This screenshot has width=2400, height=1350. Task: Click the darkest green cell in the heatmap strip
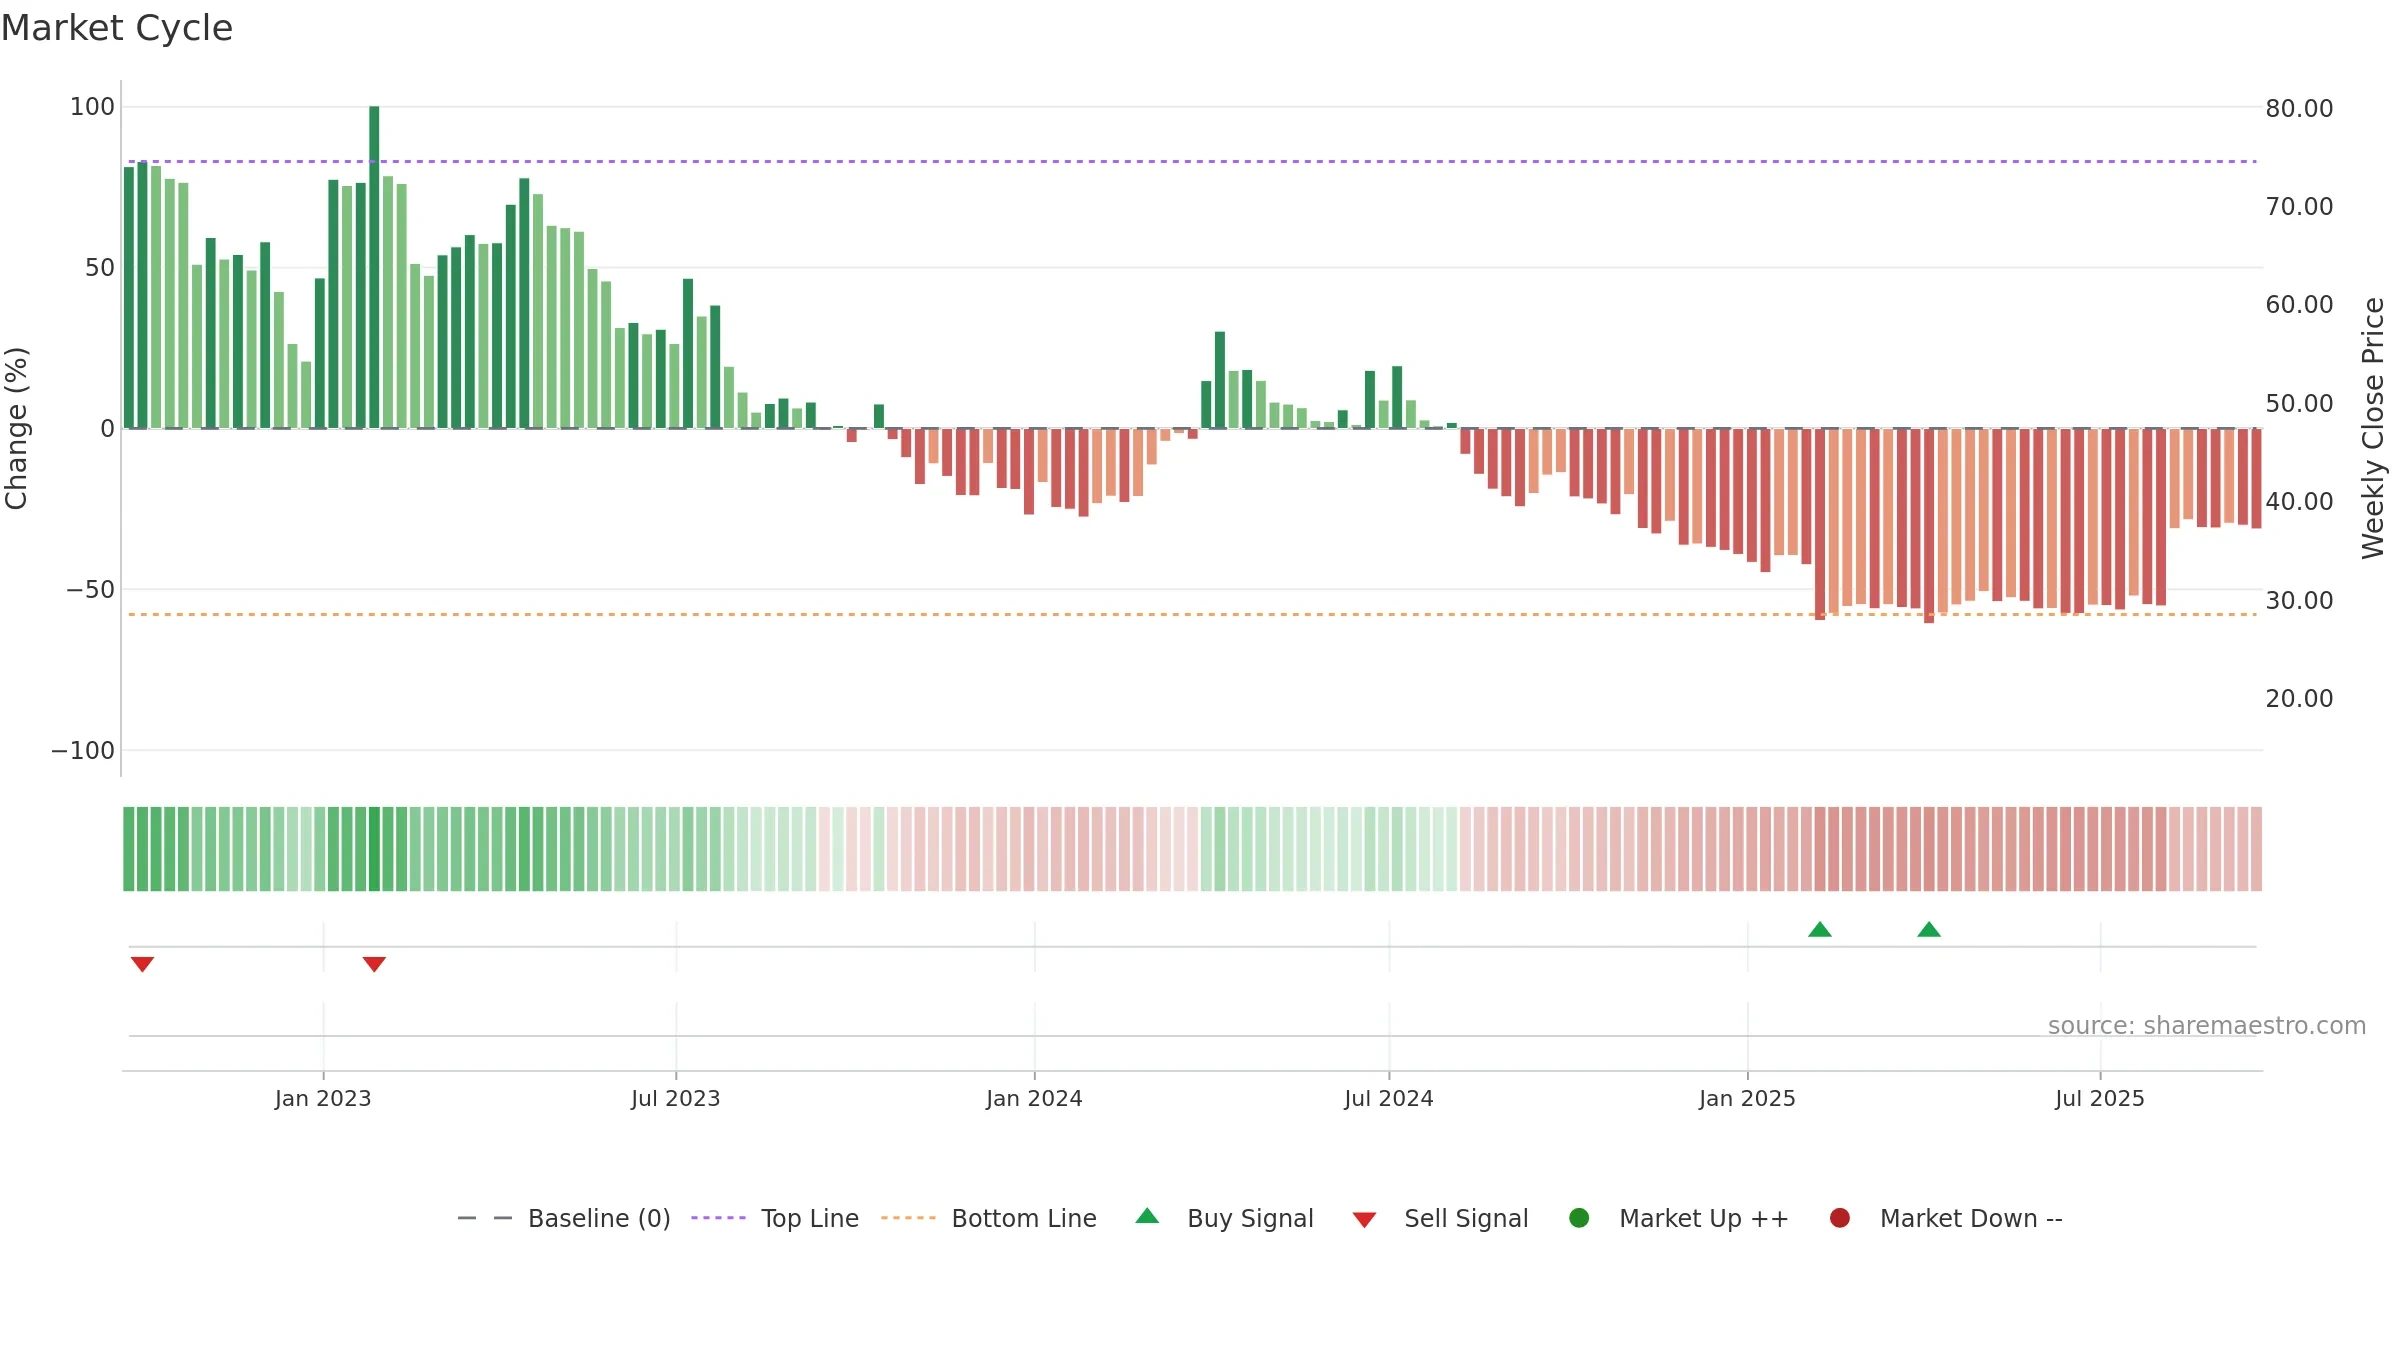[x=374, y=849]
